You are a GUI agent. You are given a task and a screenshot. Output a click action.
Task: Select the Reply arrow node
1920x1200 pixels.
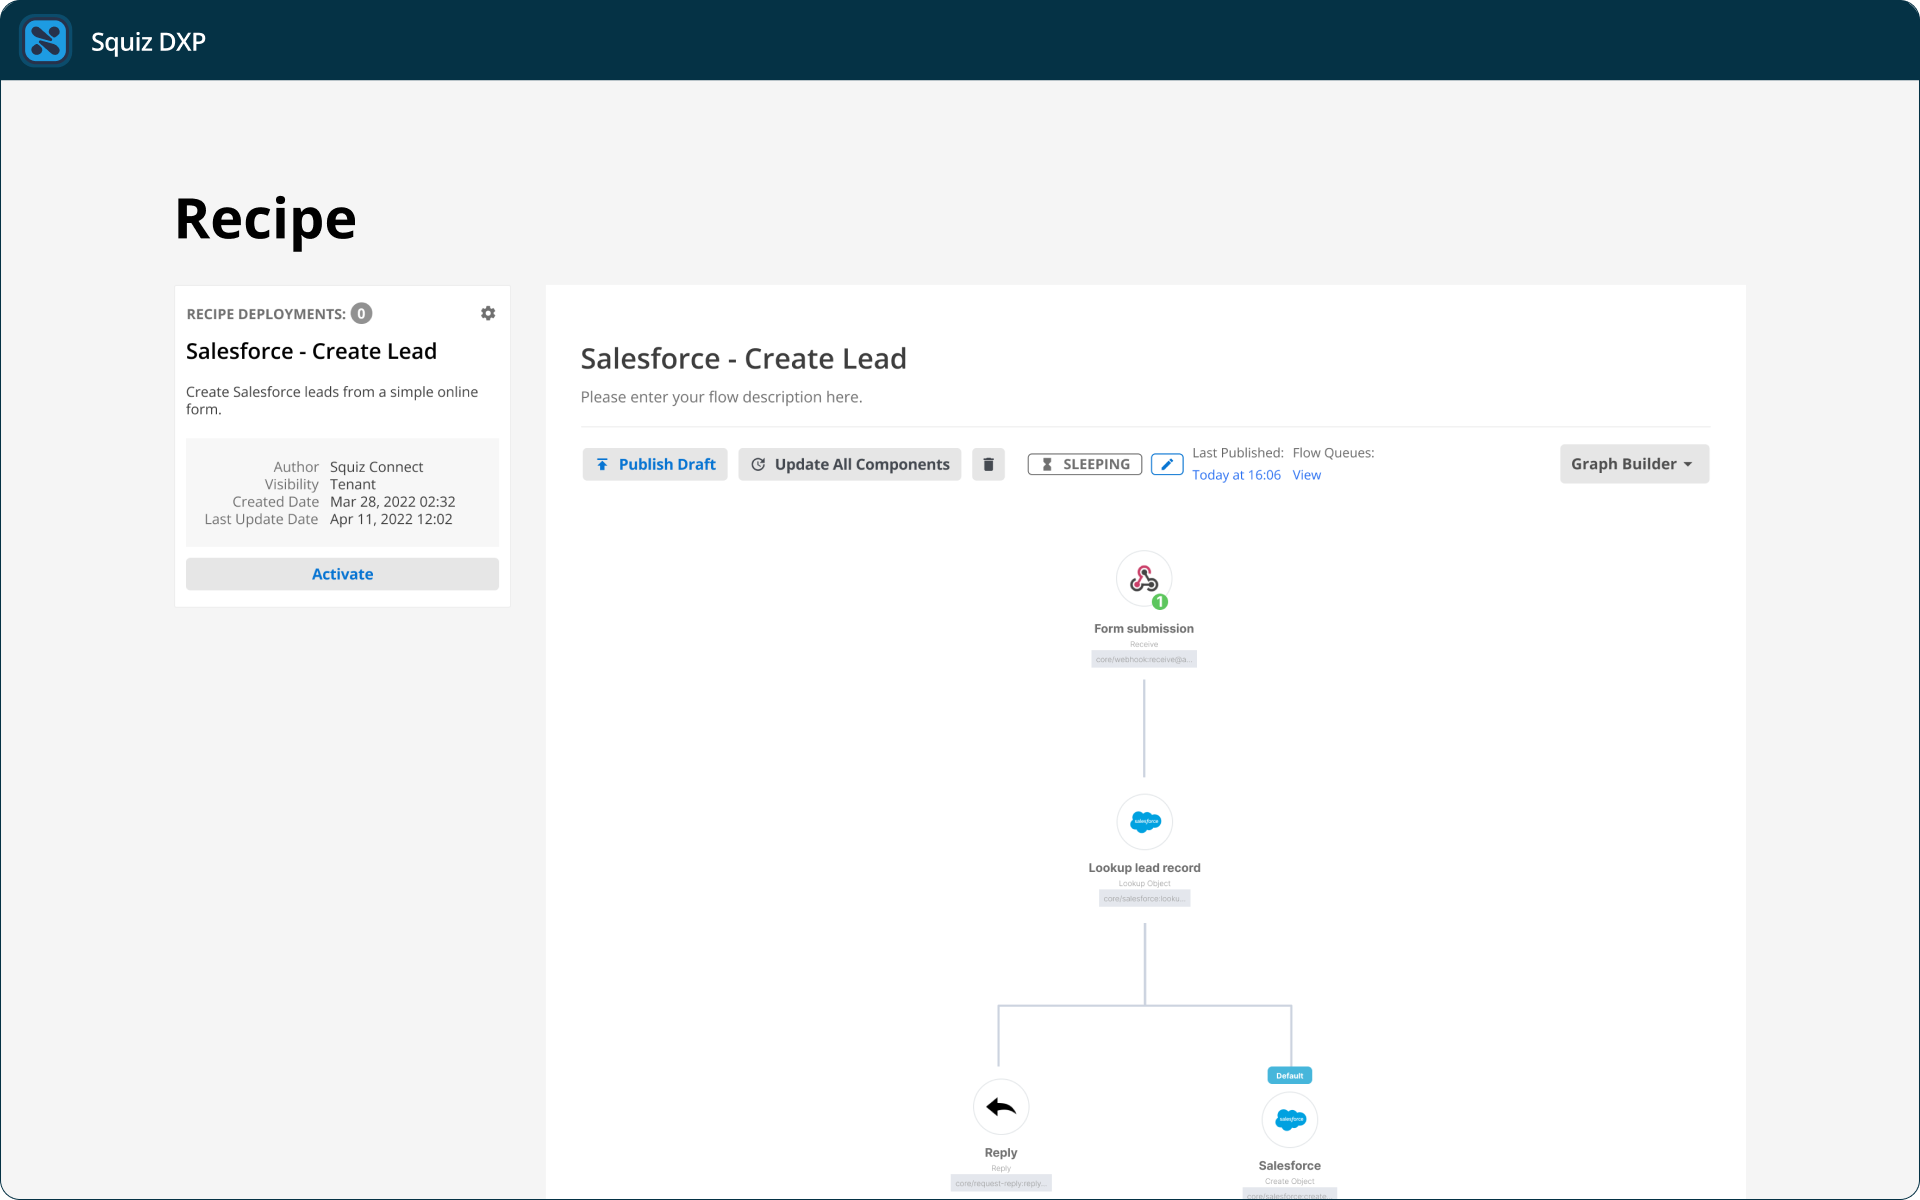(x=1001, y=1107)
